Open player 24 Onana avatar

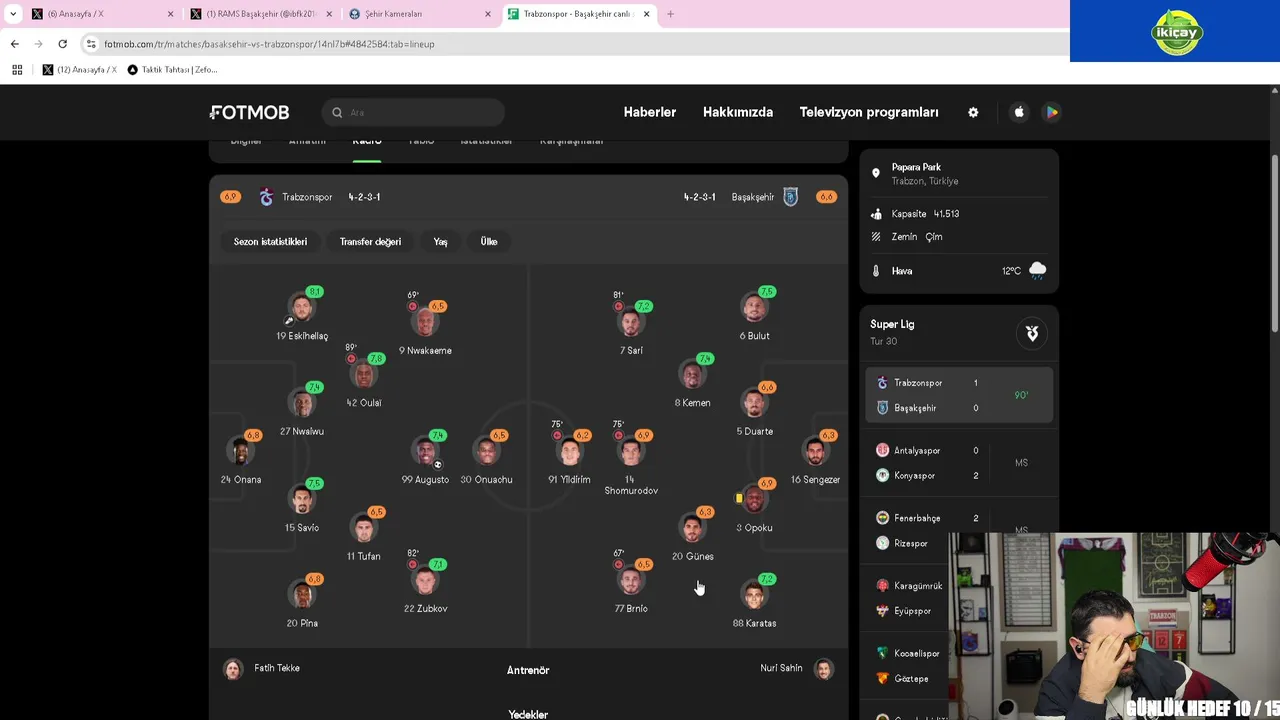(240, 451)
